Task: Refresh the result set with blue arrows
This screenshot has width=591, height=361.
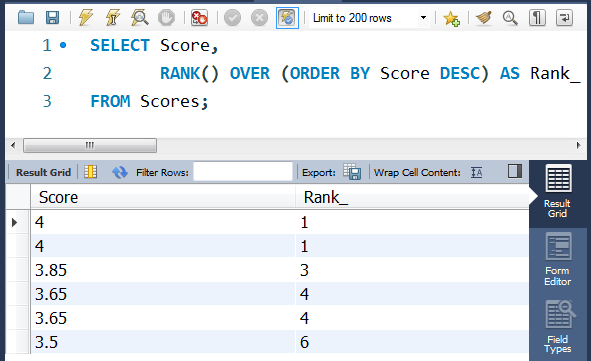Action: [x=120, y=172]
